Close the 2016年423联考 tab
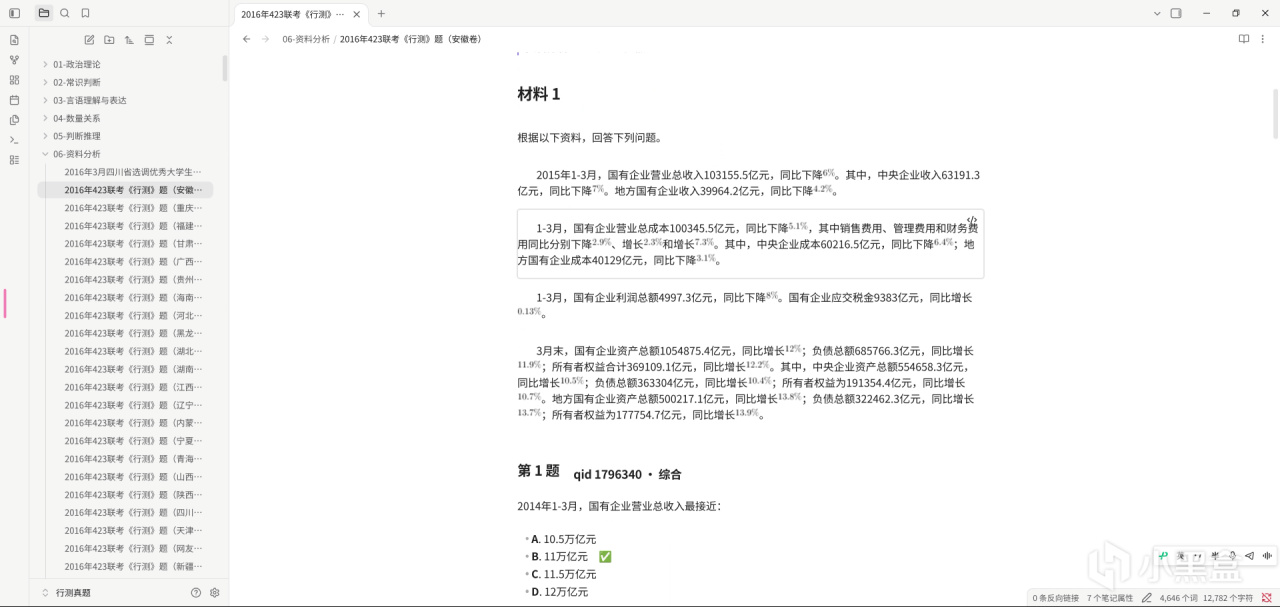Image resolution: width=1280 pixels, height=607 pixels. [x=359, y=14]
